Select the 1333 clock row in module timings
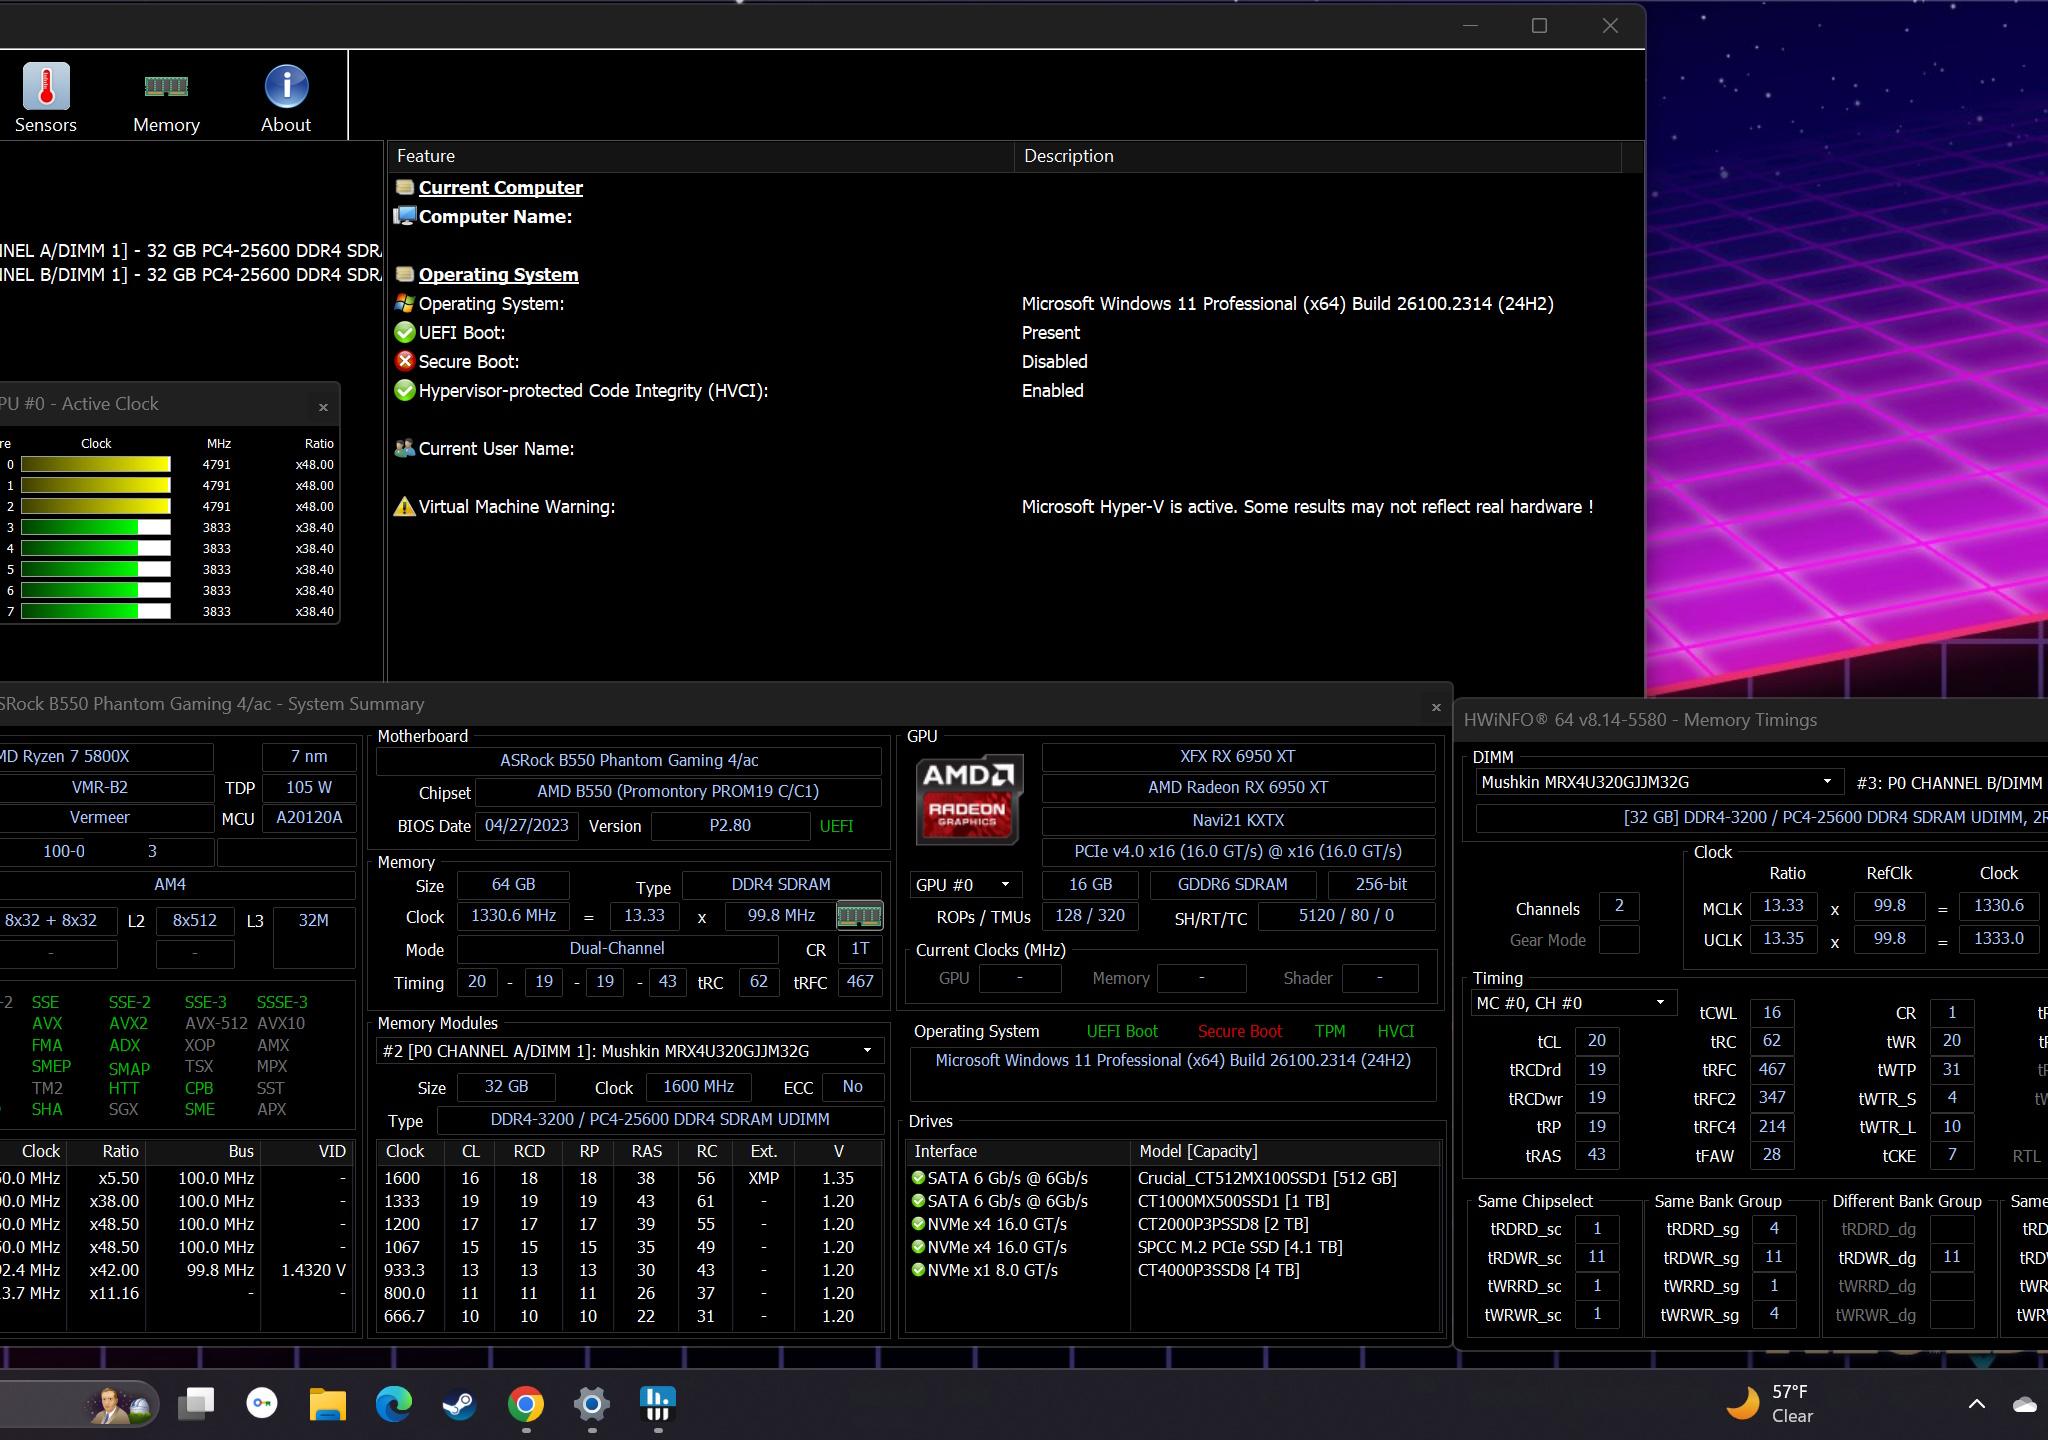This screenshot has width=2048, height=1440. coord(629,1200)
